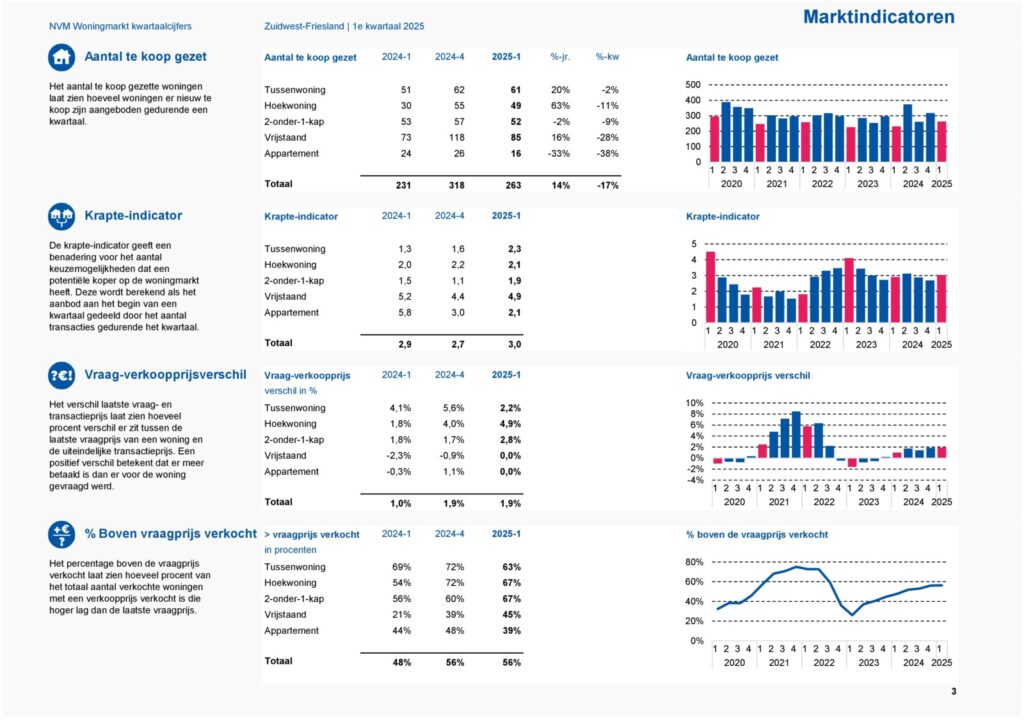The image size is (1024, 724).
Task: Click the Zuidwest-Friesland 1e kwartaal 2025 header
Action: [x=344, y=27]
